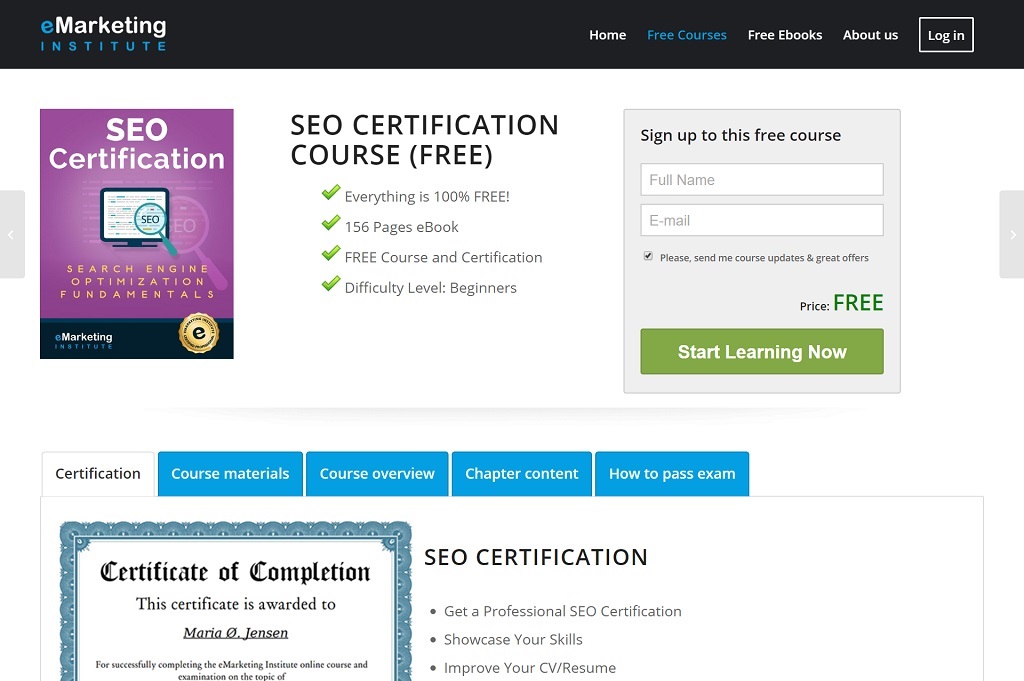
Task: Click the green checkmark beside "Everything is 100% FREE!"
Action: 331,195
